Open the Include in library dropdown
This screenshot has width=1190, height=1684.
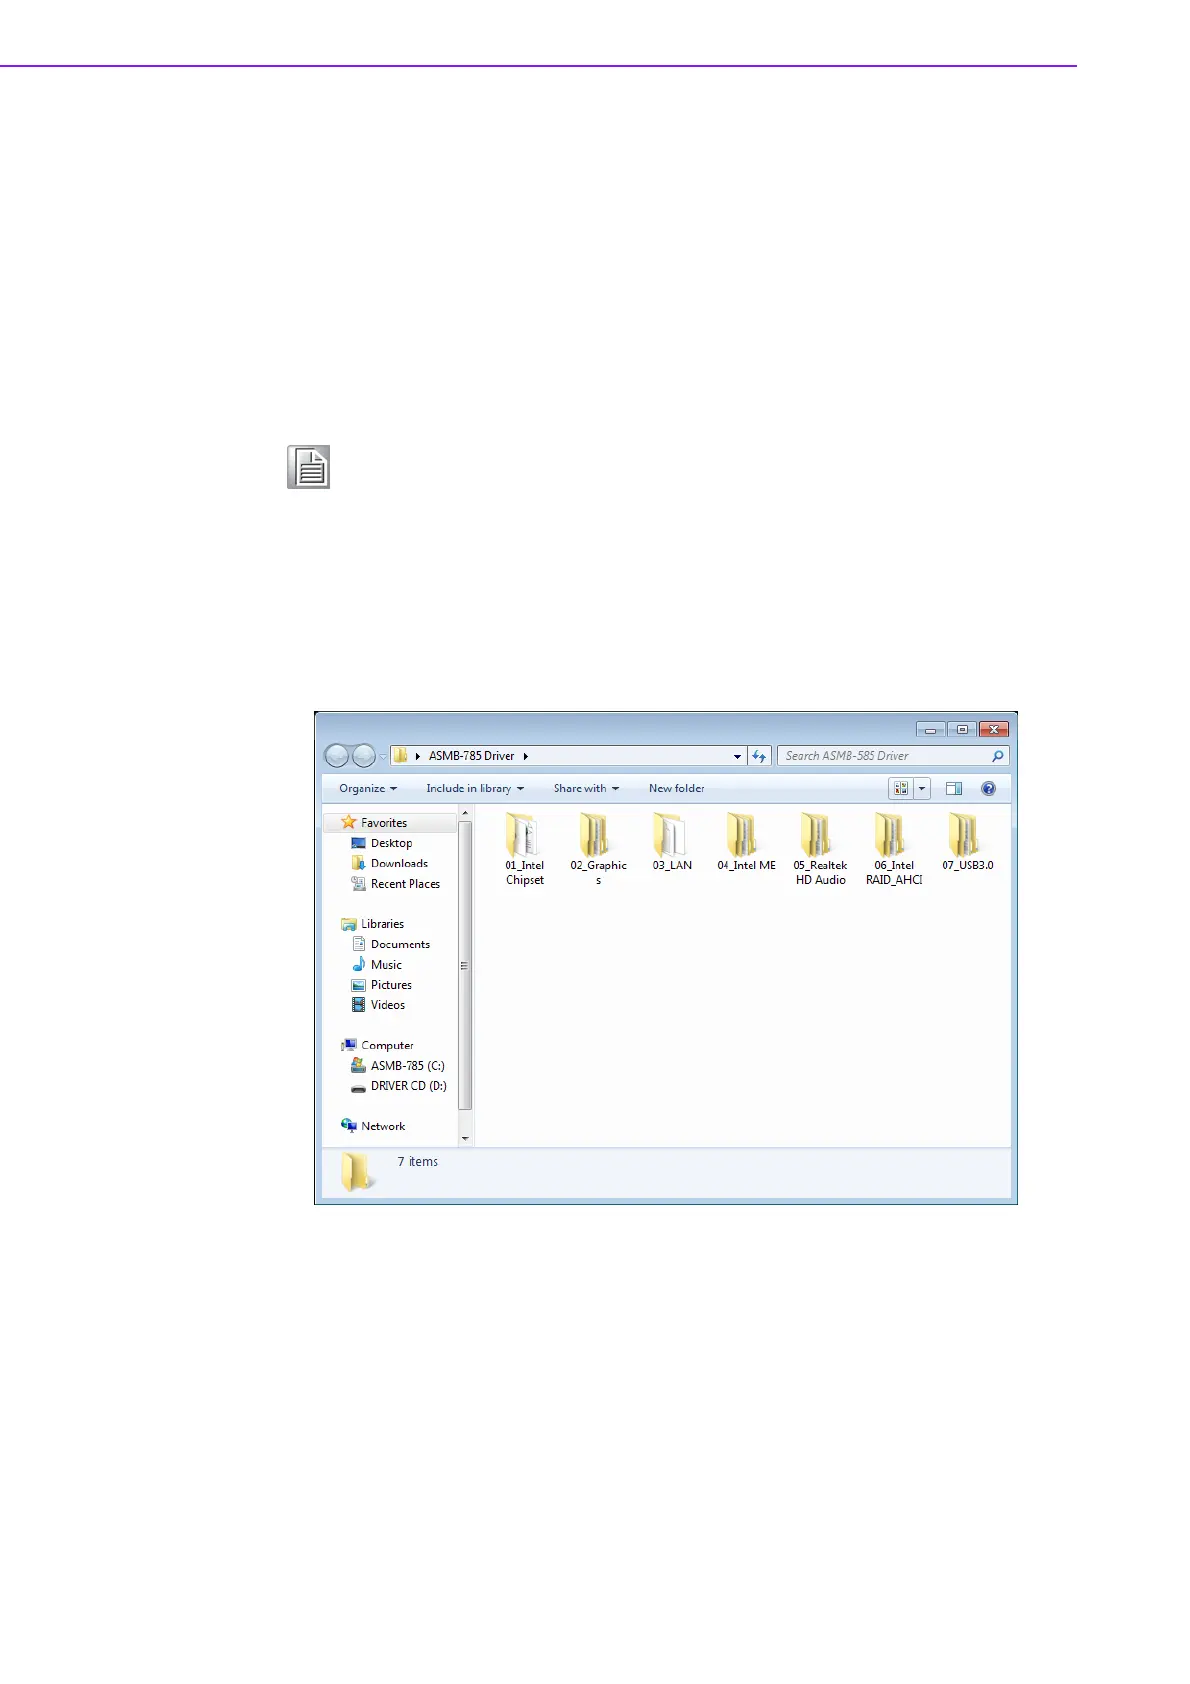click(475, 788)
